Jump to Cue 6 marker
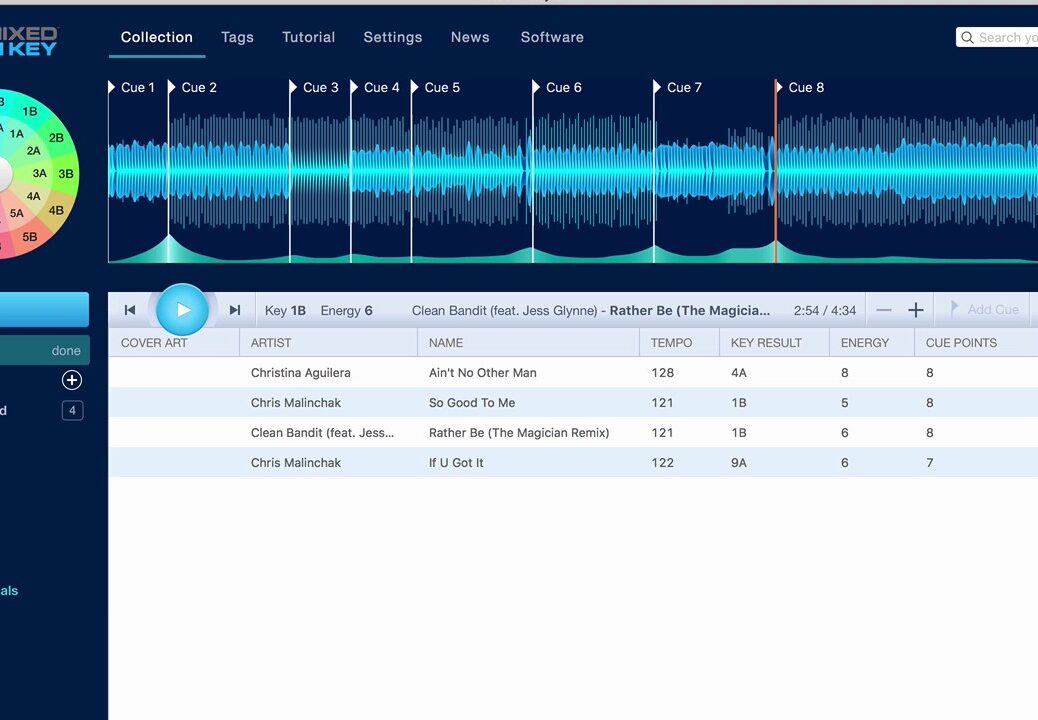The height and width of the screenshot is (720, 1038). [557, 87]
